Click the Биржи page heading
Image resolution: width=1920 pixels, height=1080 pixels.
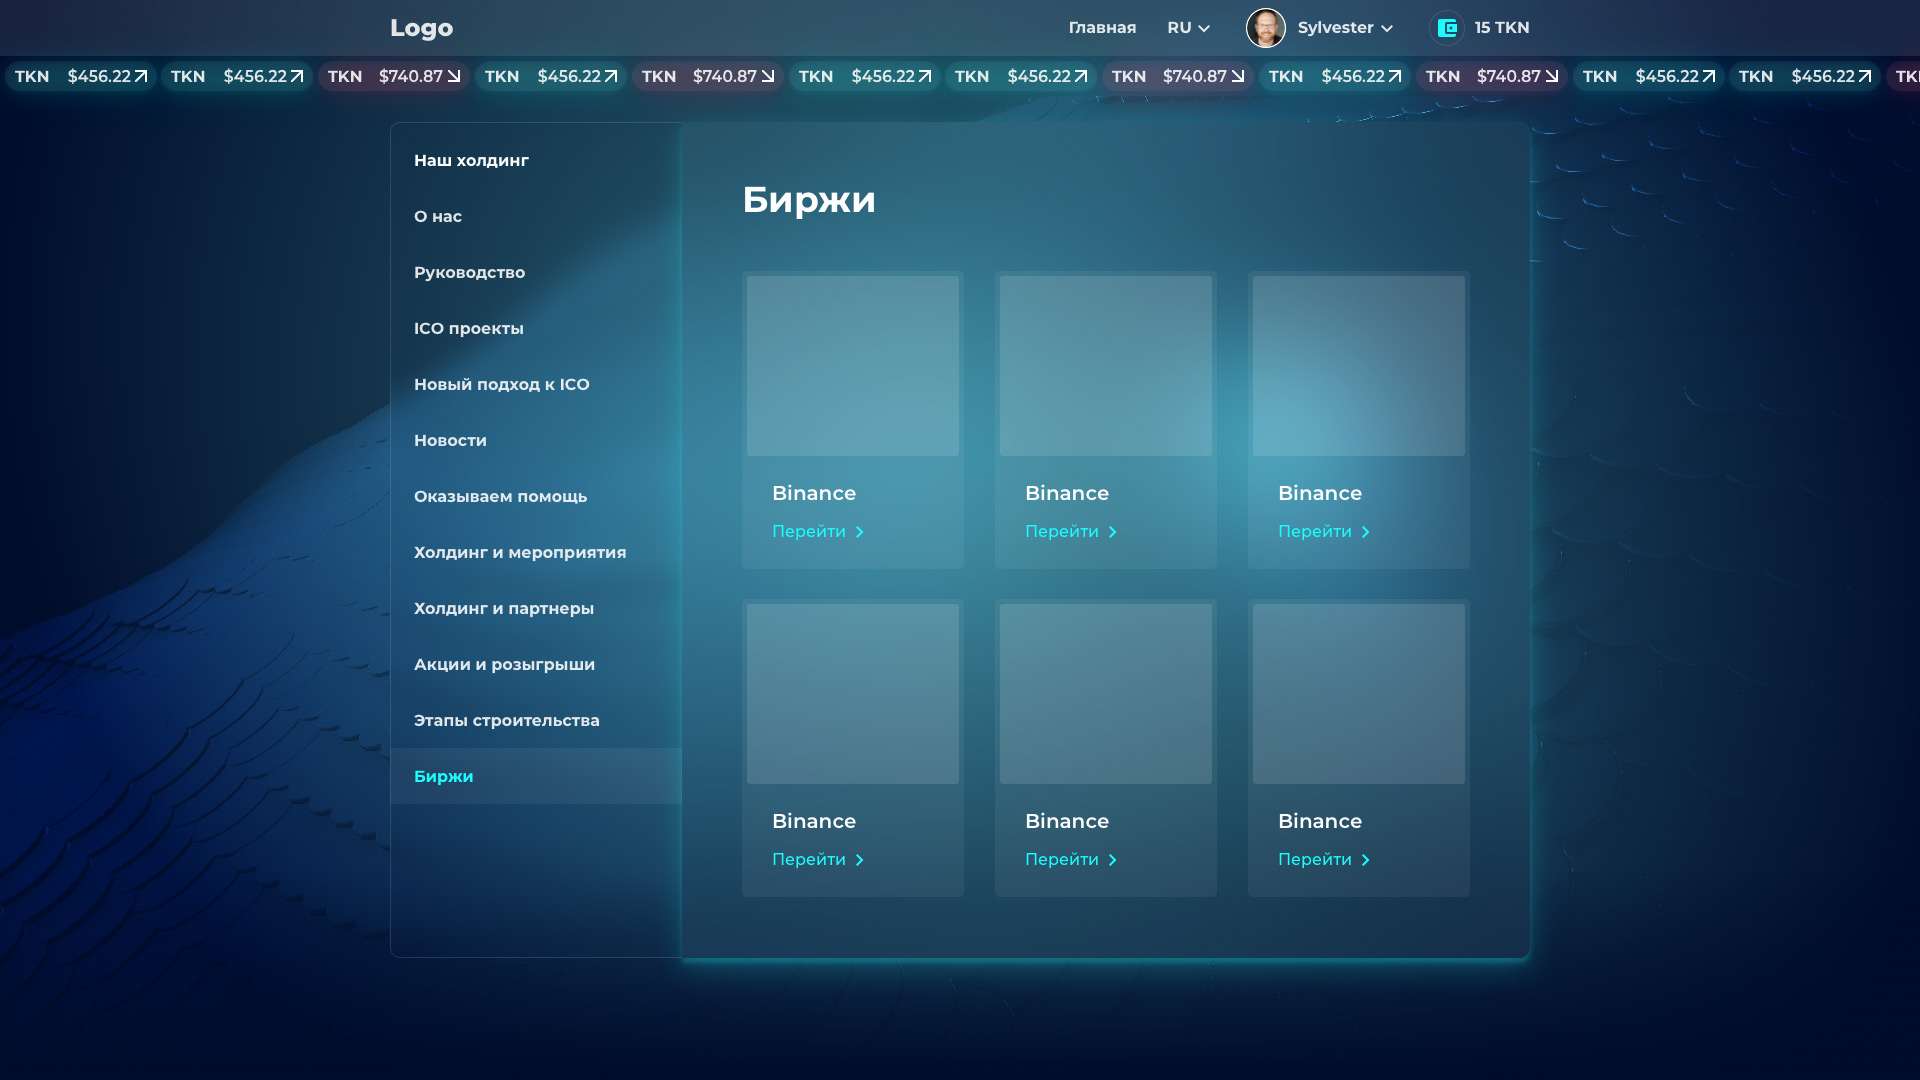tap(809, 200)
